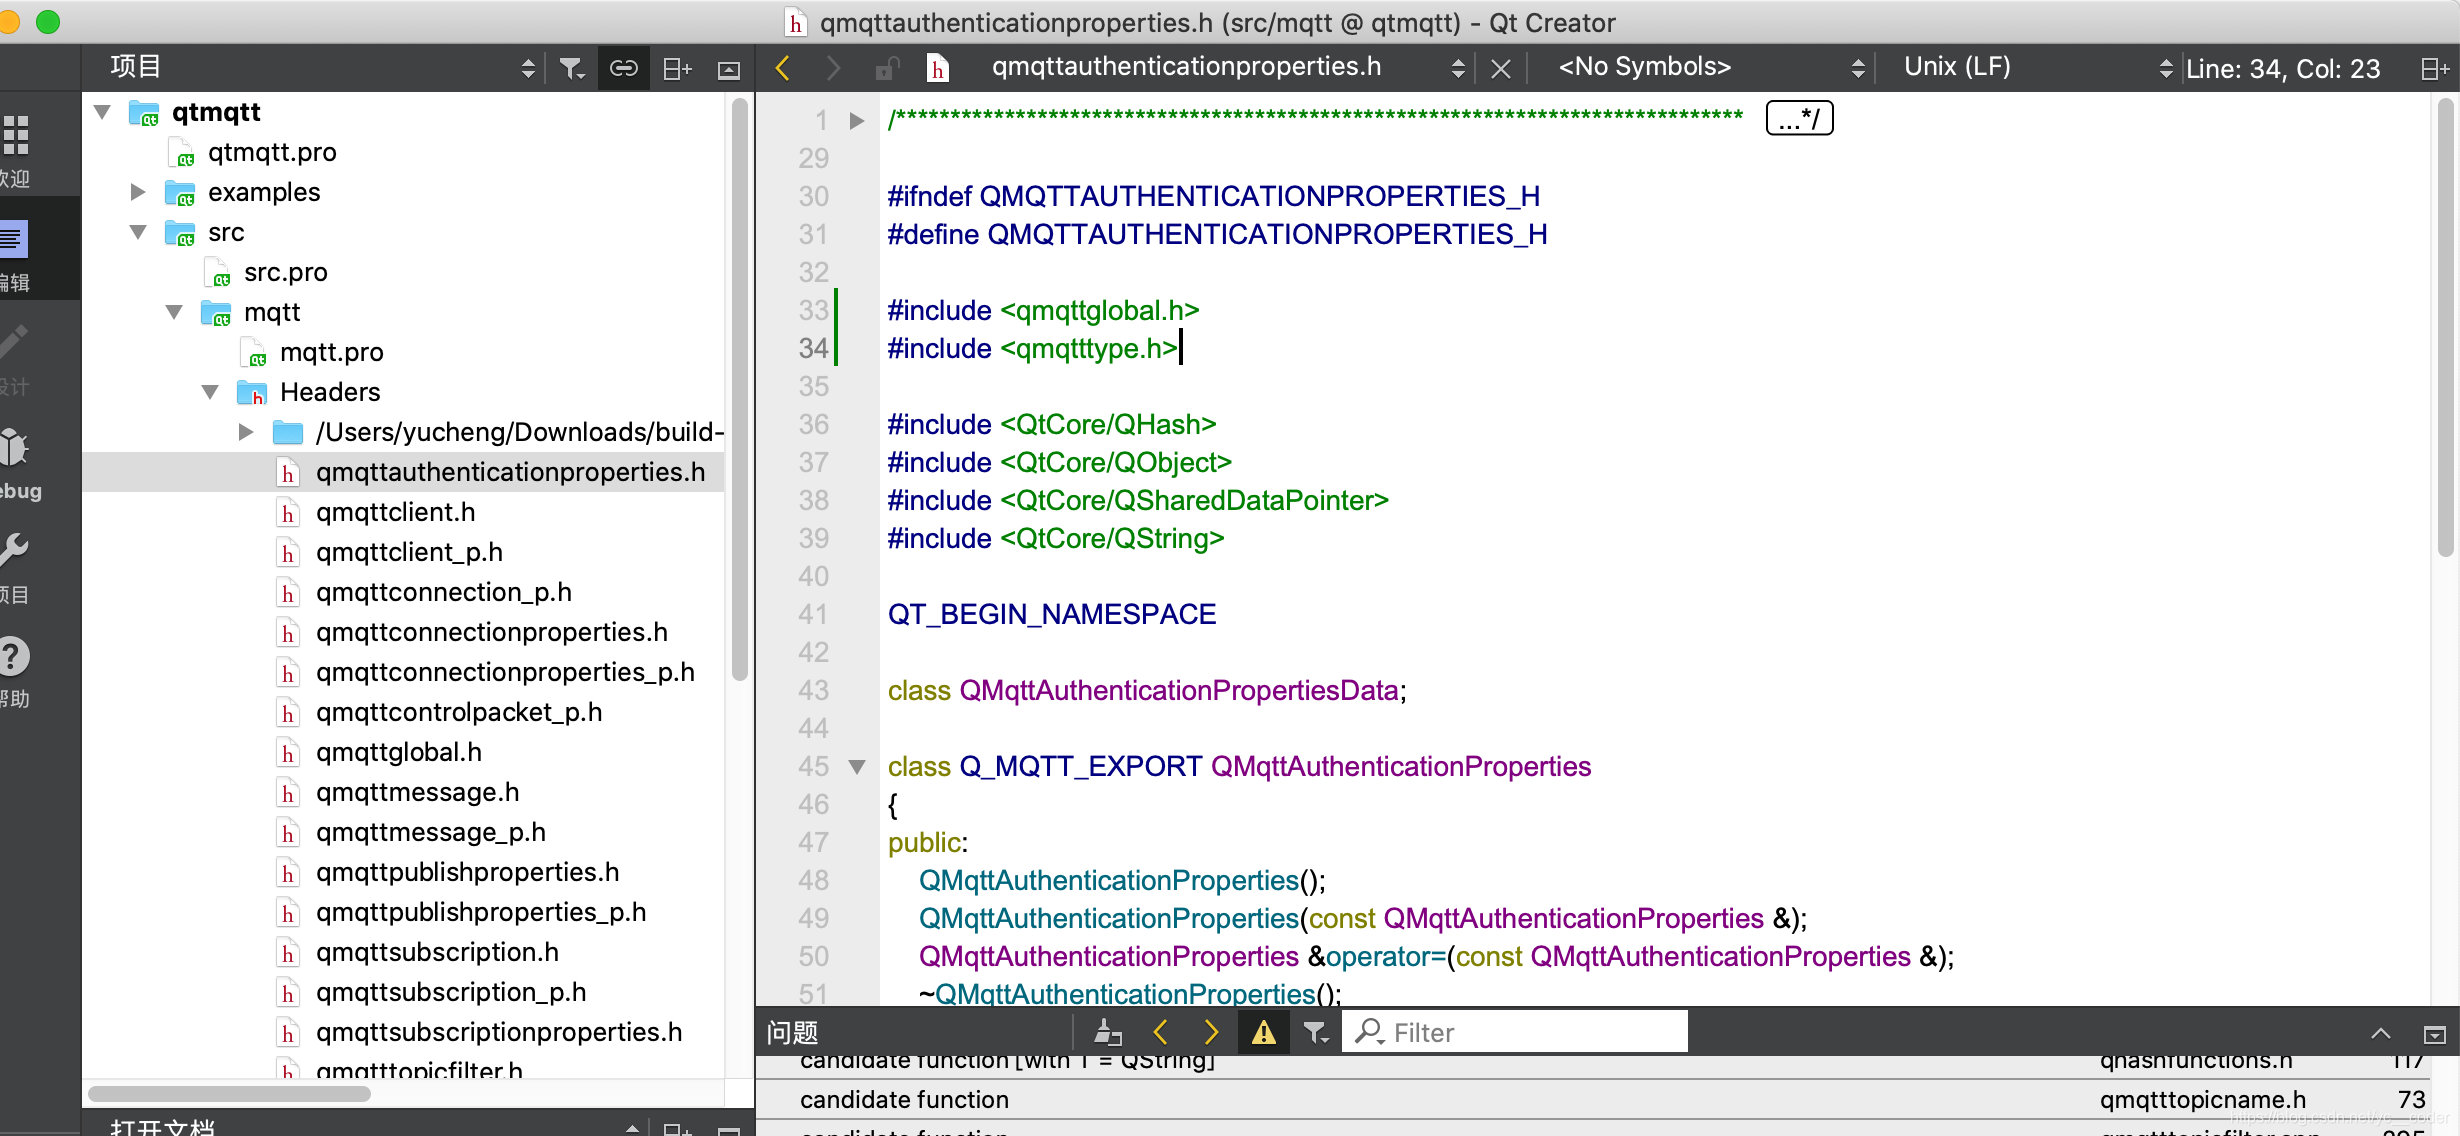2460x1136 pixels.
Task: Toggle fold marker at class line 45
Action: (857, 767)
